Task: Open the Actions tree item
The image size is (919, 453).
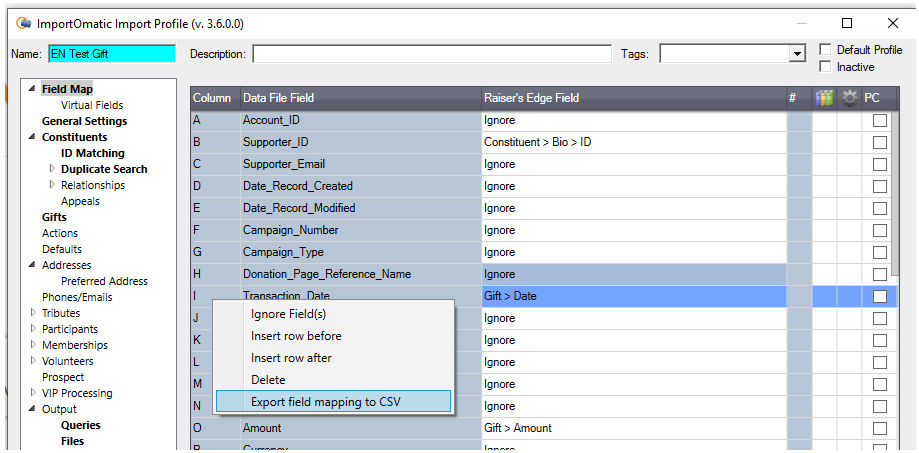Action: pos(60,233)
